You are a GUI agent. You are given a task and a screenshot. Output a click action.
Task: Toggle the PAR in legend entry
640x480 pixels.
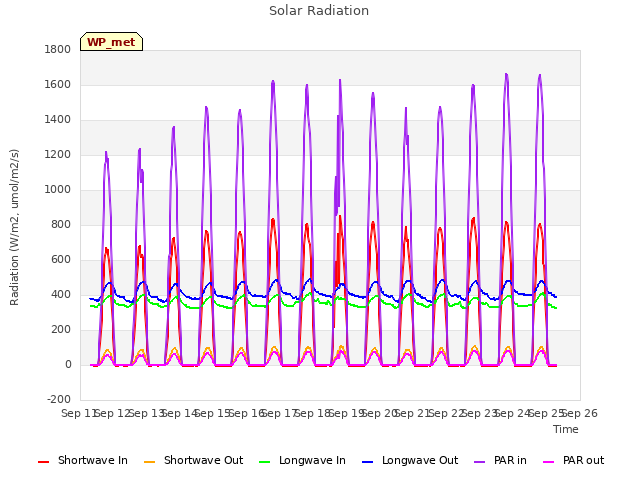[x=500, y=460]
